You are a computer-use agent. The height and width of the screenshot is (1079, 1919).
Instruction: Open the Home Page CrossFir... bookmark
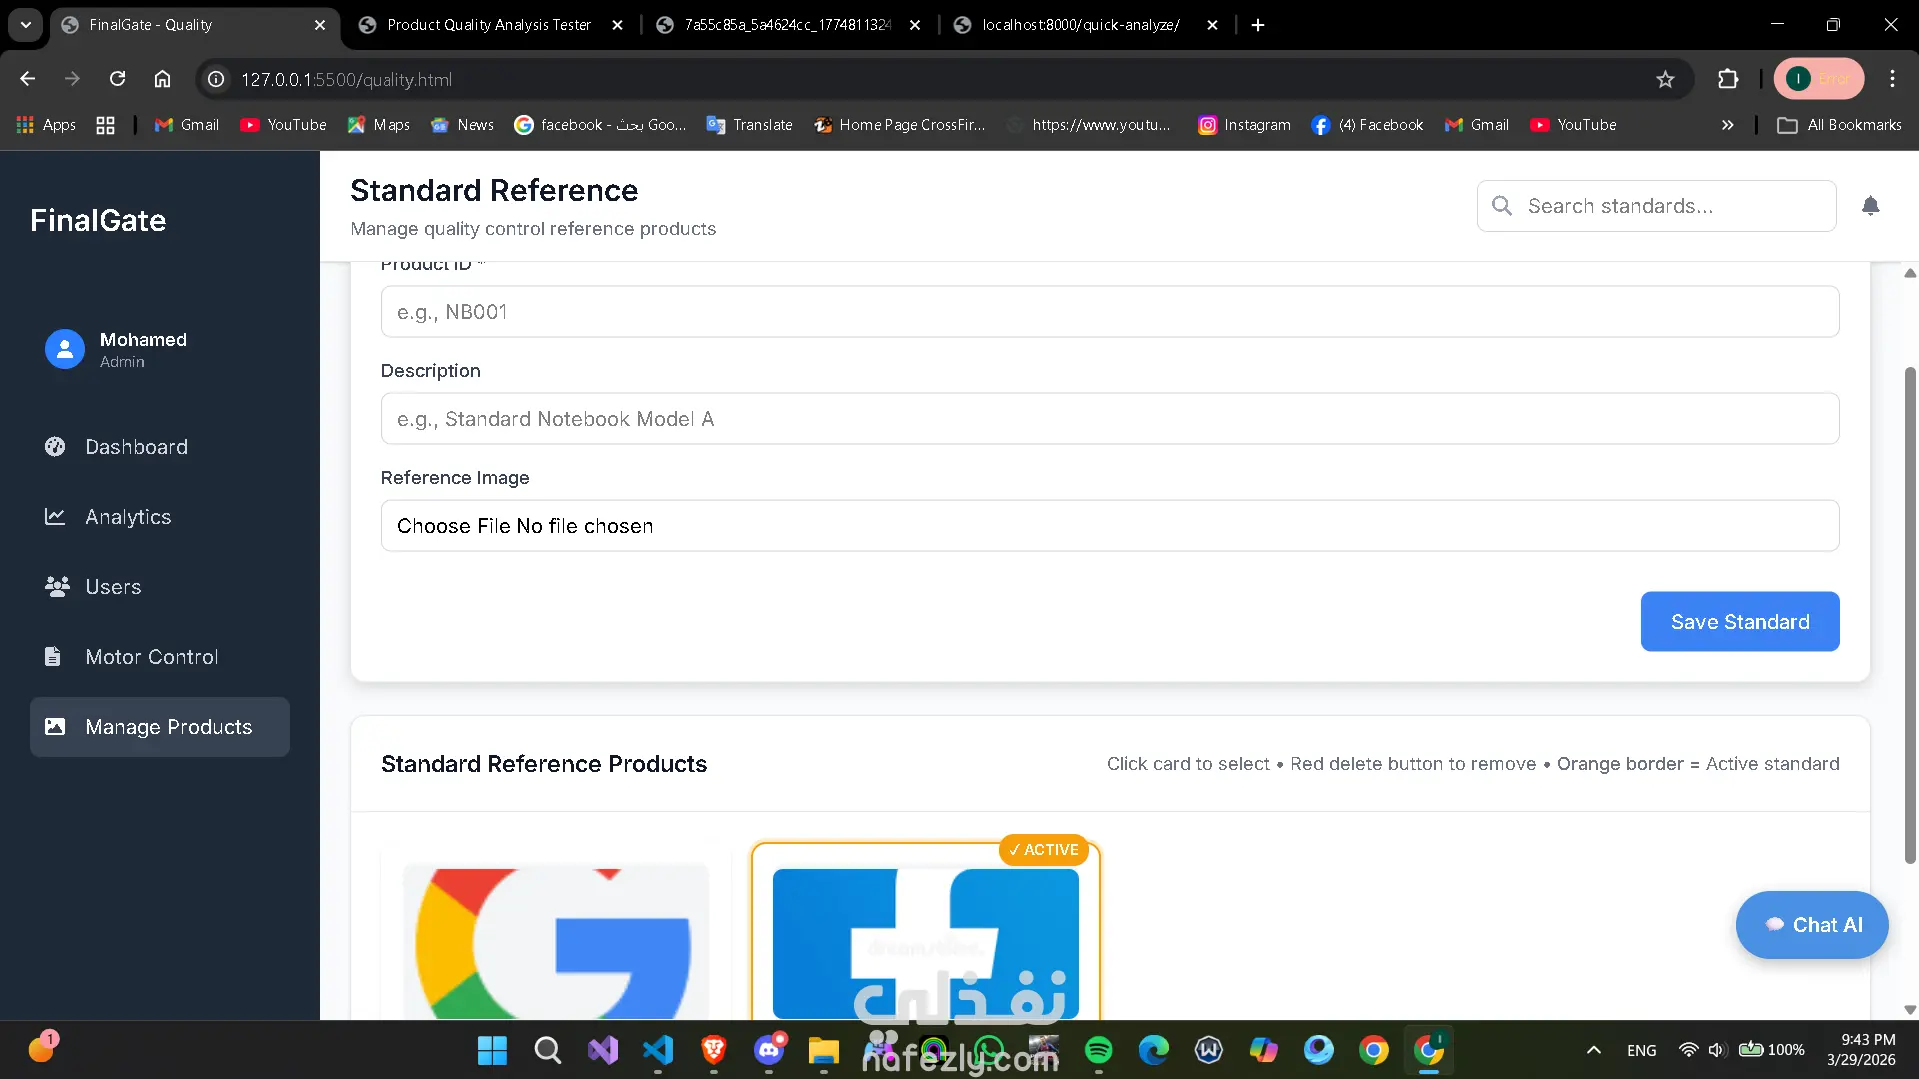pyautogui.click(x=900, y=125)
